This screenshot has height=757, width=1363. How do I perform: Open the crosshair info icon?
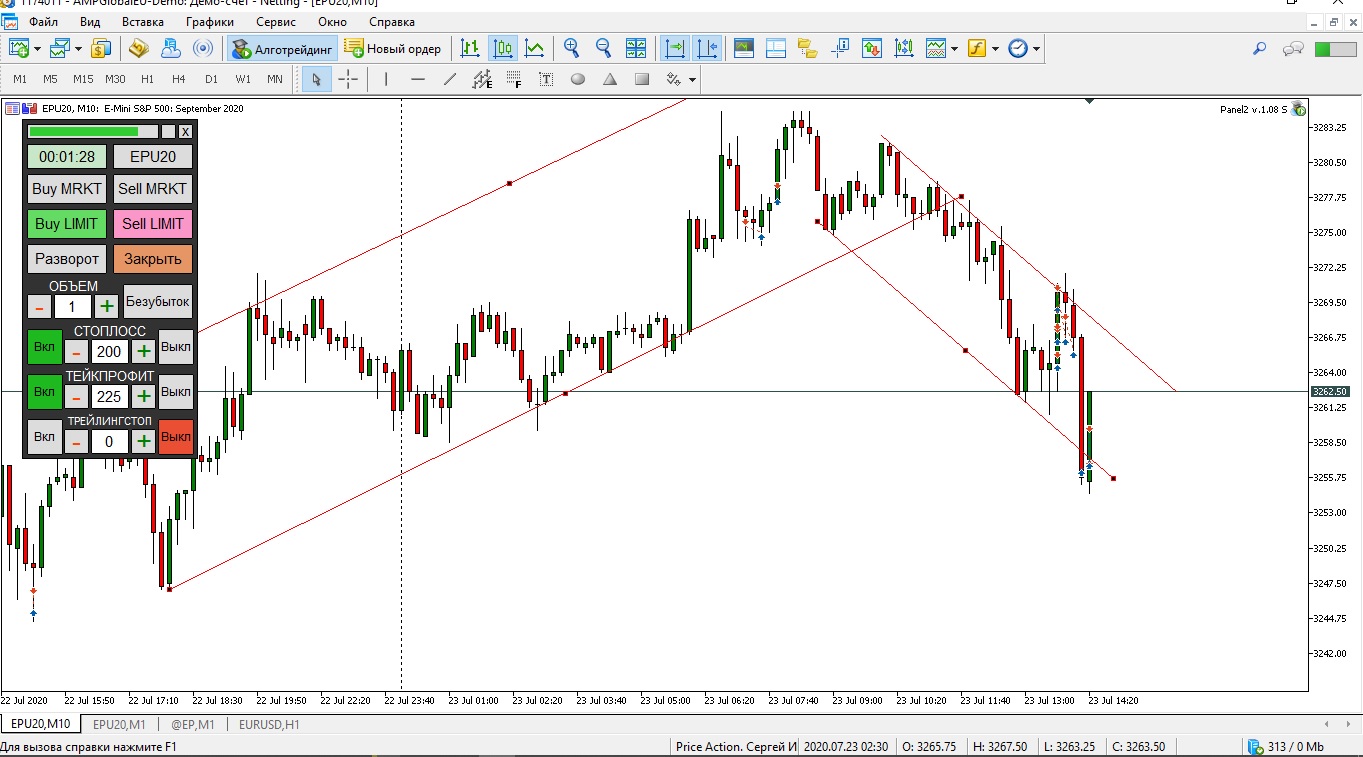pos(840,47)
